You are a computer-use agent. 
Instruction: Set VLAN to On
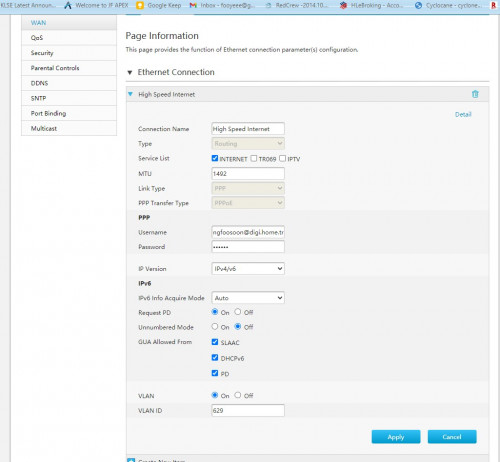215,395
